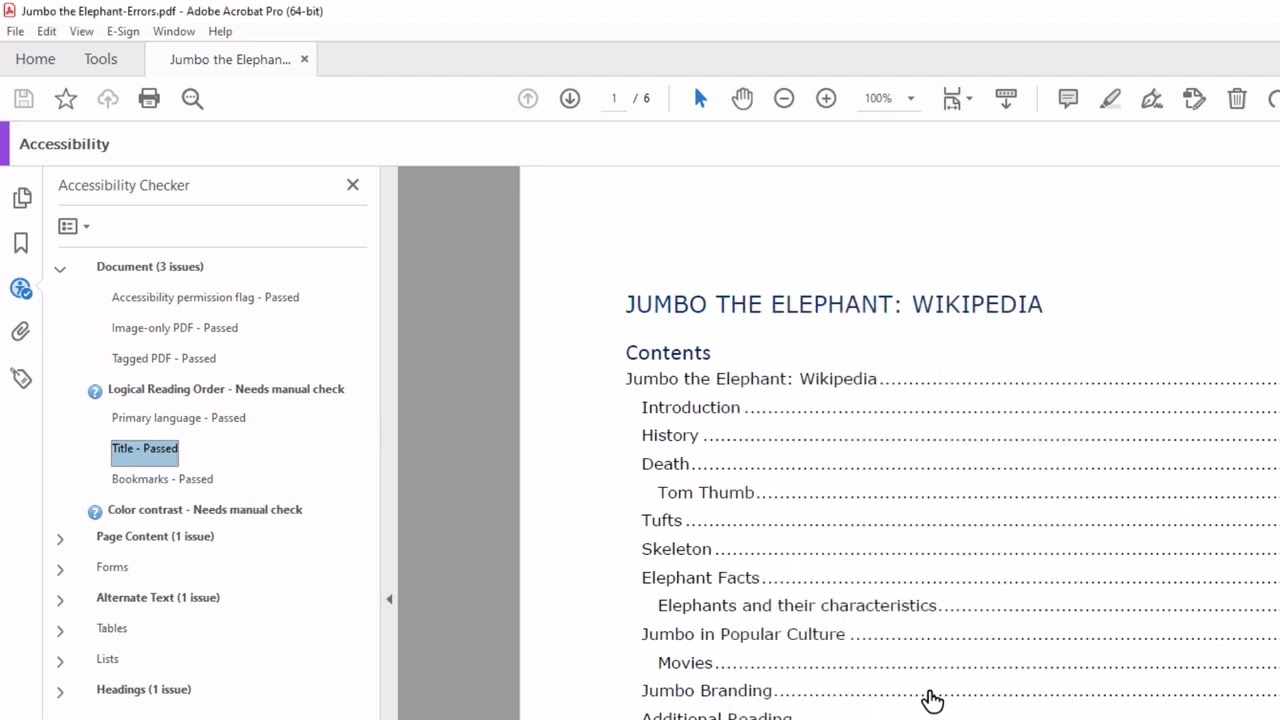Collapse the Document (3 issues) node
Screen dimensions: 1280x720
pyautogui.click(x=60, y=268)
